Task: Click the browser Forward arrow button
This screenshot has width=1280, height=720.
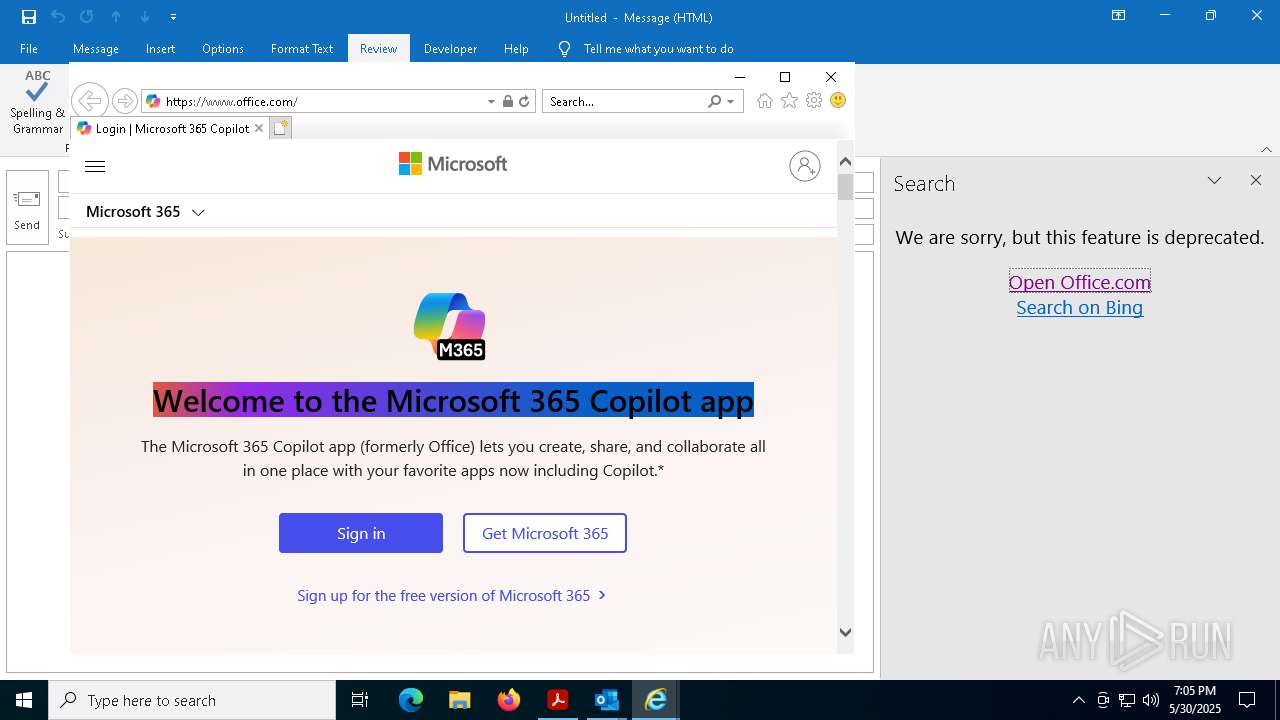Action: tap(125, 101)
